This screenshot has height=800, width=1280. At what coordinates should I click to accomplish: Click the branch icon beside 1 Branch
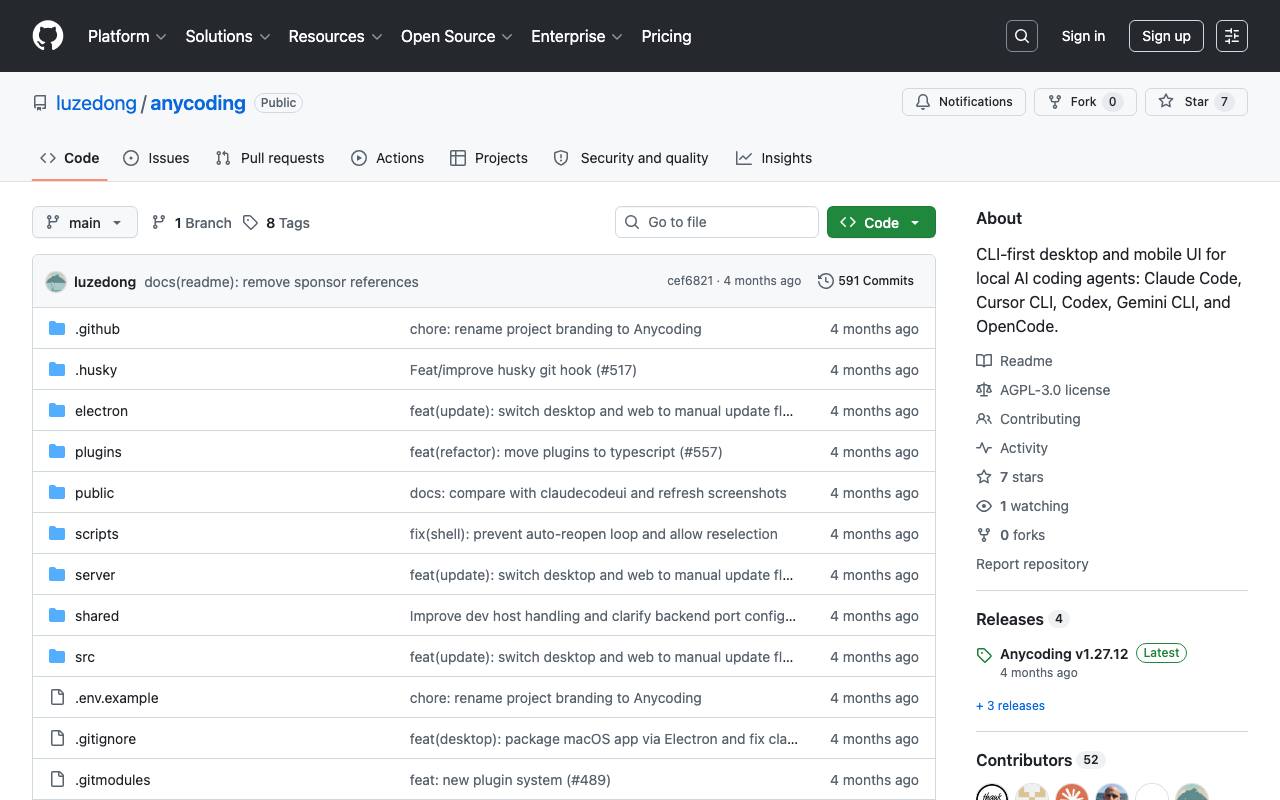pyautogui.click(x=159, y=223)
